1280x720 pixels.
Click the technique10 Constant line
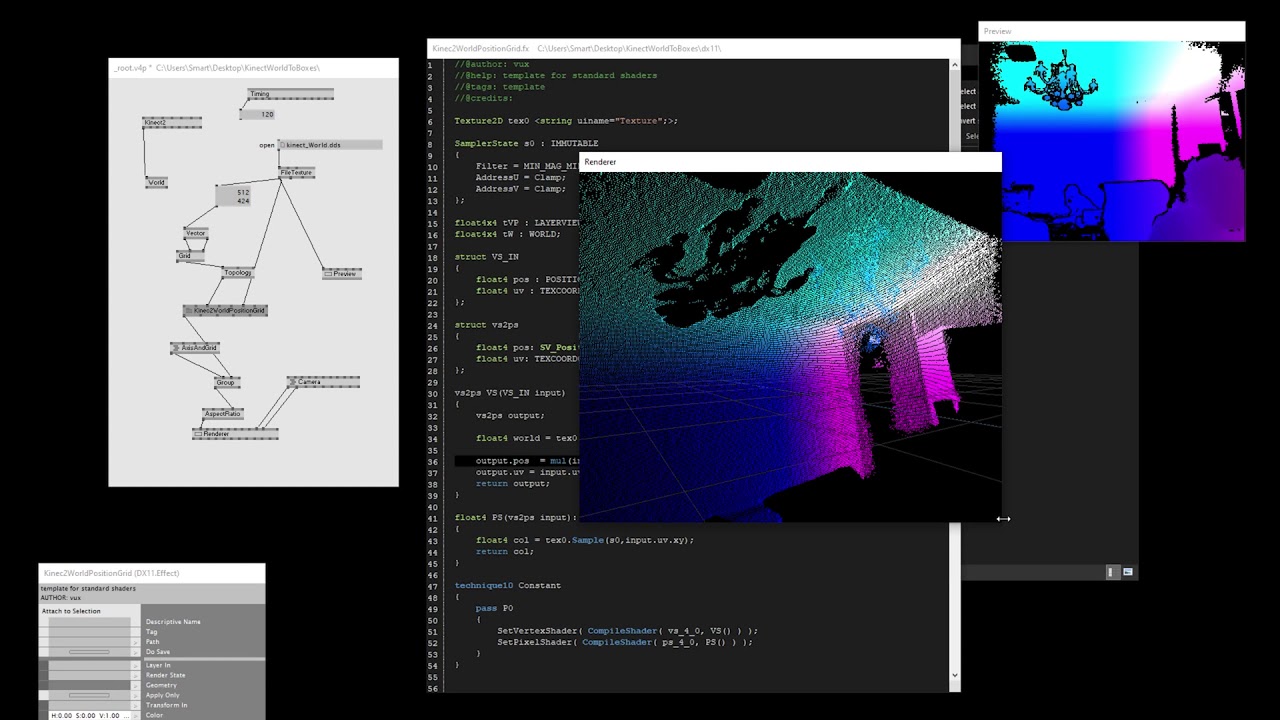point(508,586)
